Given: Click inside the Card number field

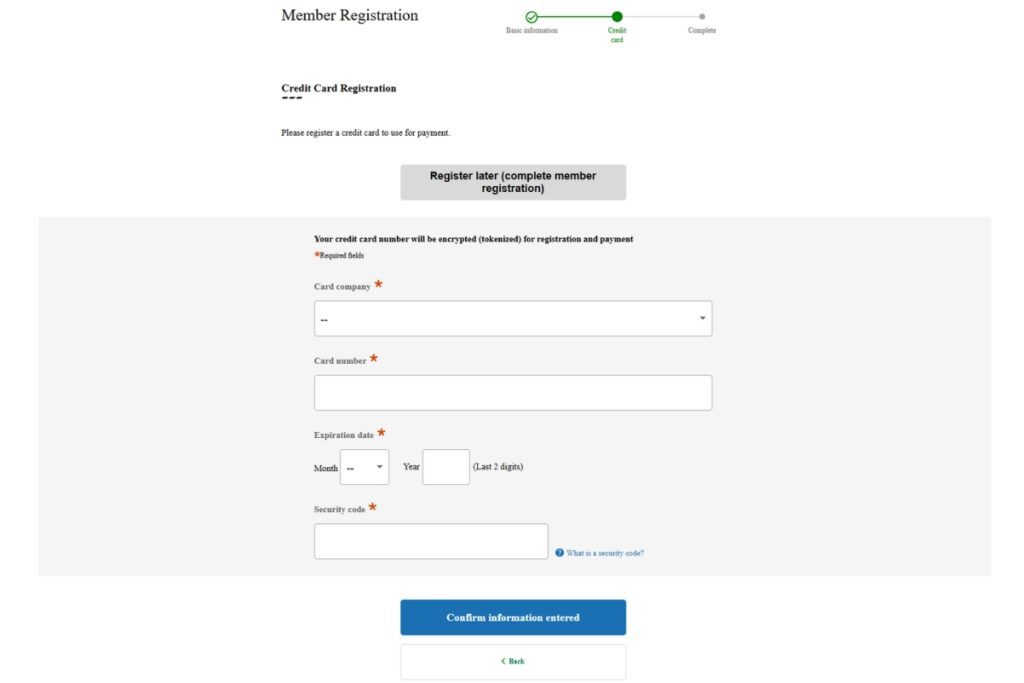Looking at the screenshot, I should pos(512,391).
